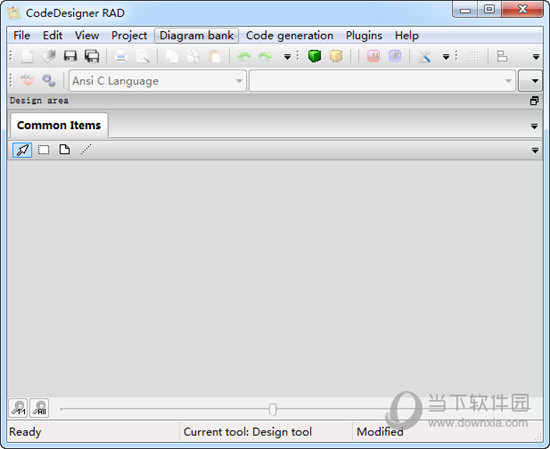Click the Print Preview icon
The height and width of the screenshot is (449, 550).
coord(143,56)
